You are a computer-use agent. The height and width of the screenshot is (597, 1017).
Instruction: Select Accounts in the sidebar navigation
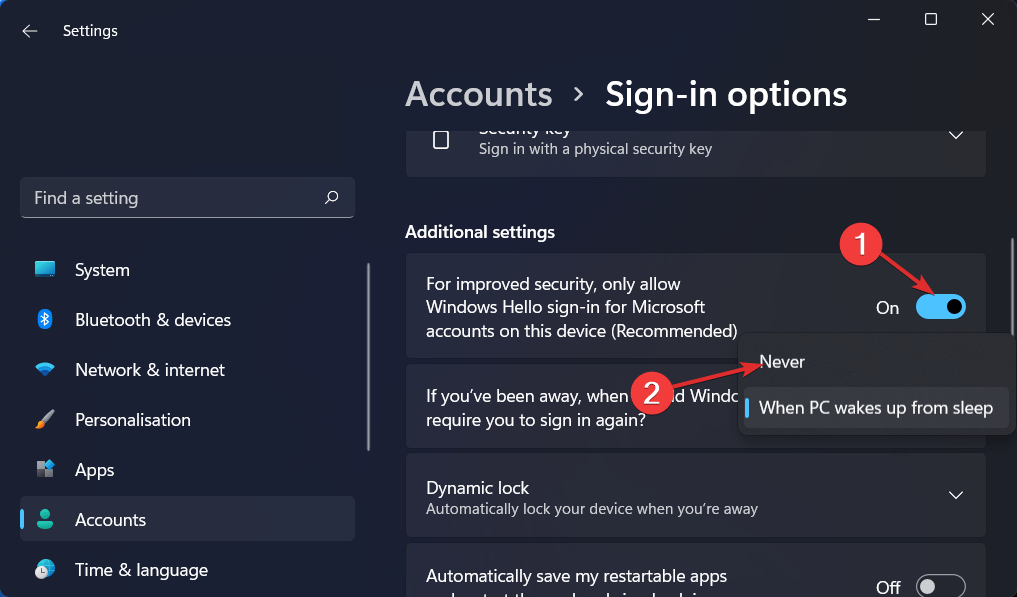110,518
